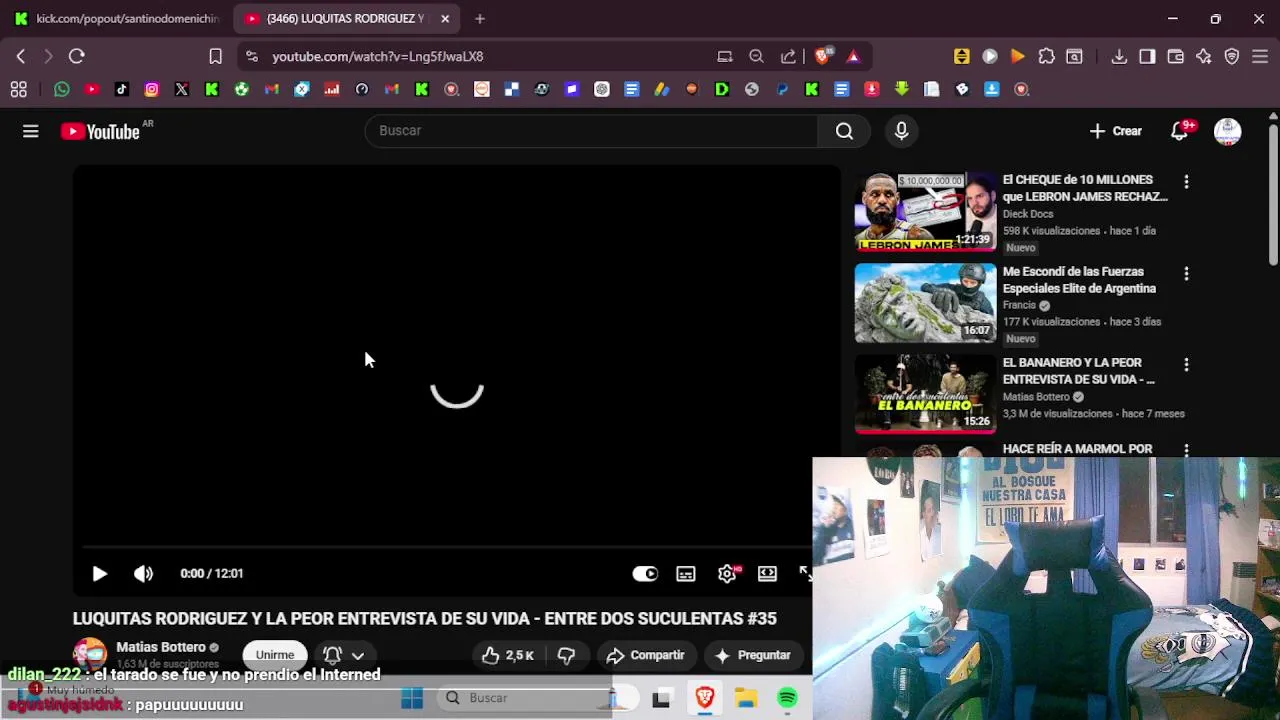The width and height of the screenshot is (1280, 720).
Task: Close the YouTube browser tab
Action: coord(445,19)
